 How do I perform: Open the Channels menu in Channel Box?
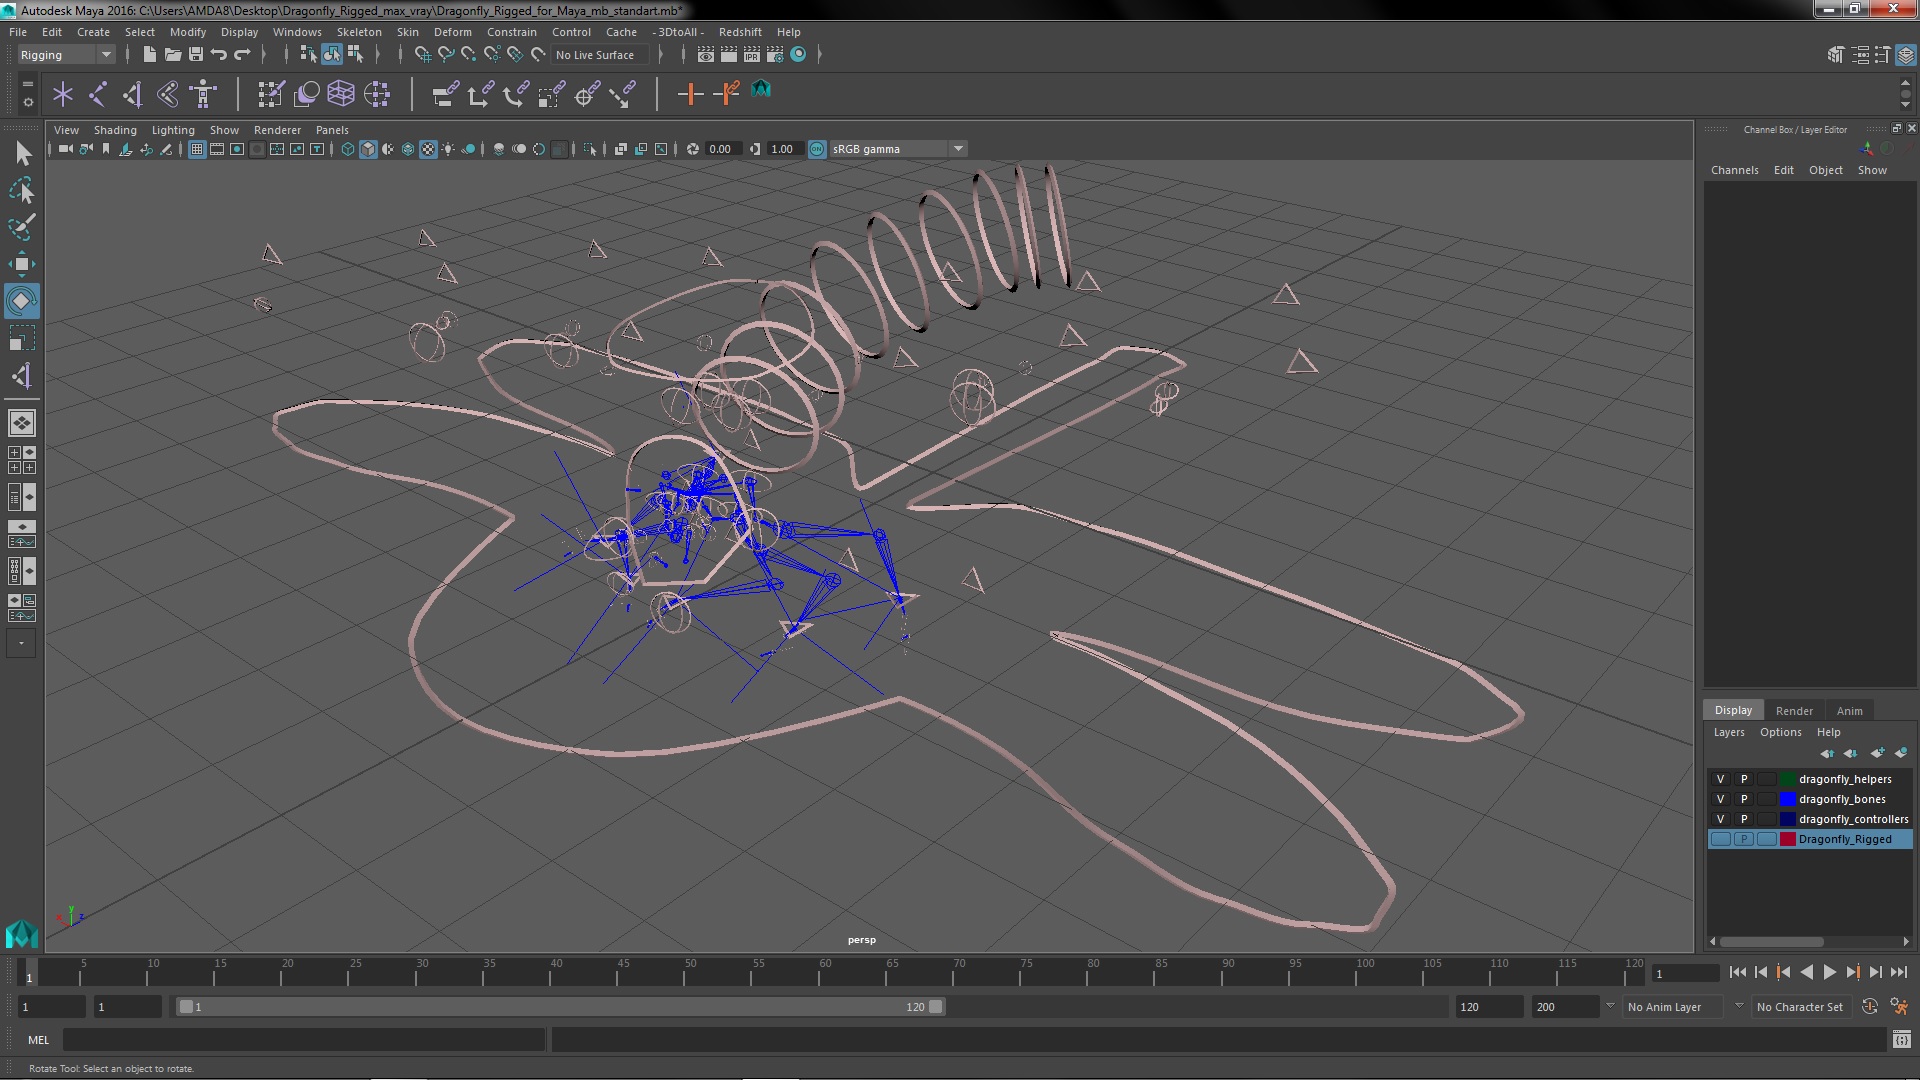[1734, 170]
